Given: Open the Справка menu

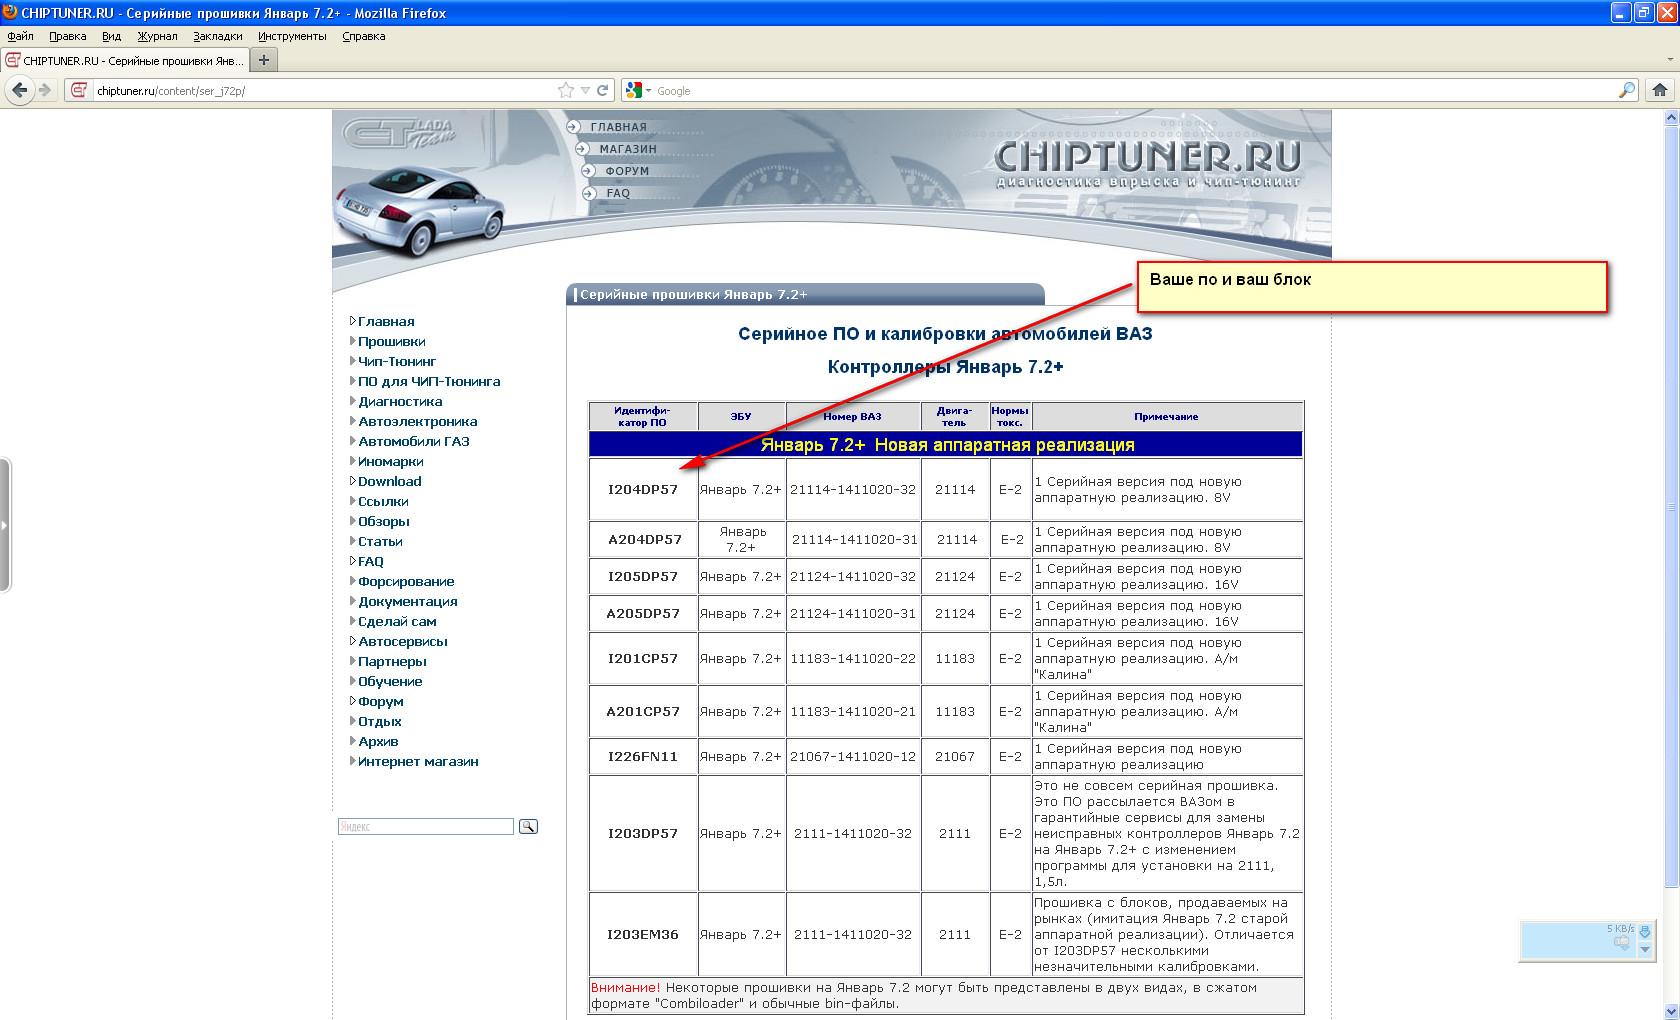Looking at the screenshot, I should click(364, 36).
